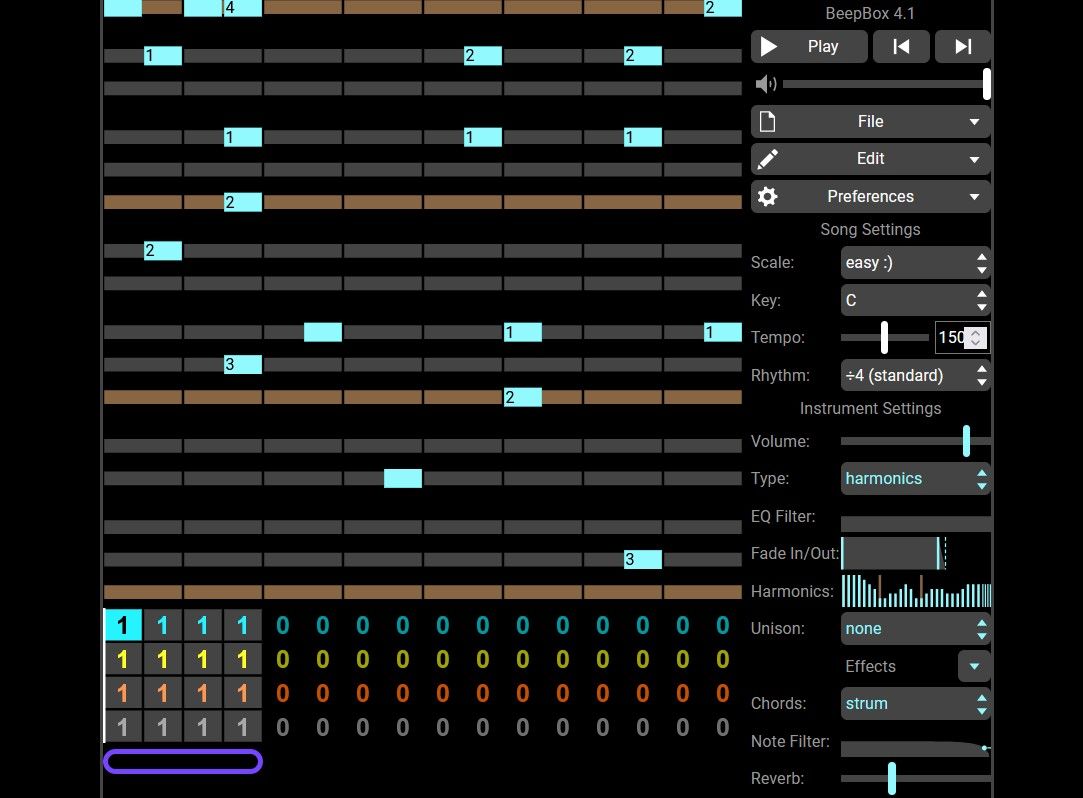Expand the Effects dropdown arrow

(x=974, y=666)
